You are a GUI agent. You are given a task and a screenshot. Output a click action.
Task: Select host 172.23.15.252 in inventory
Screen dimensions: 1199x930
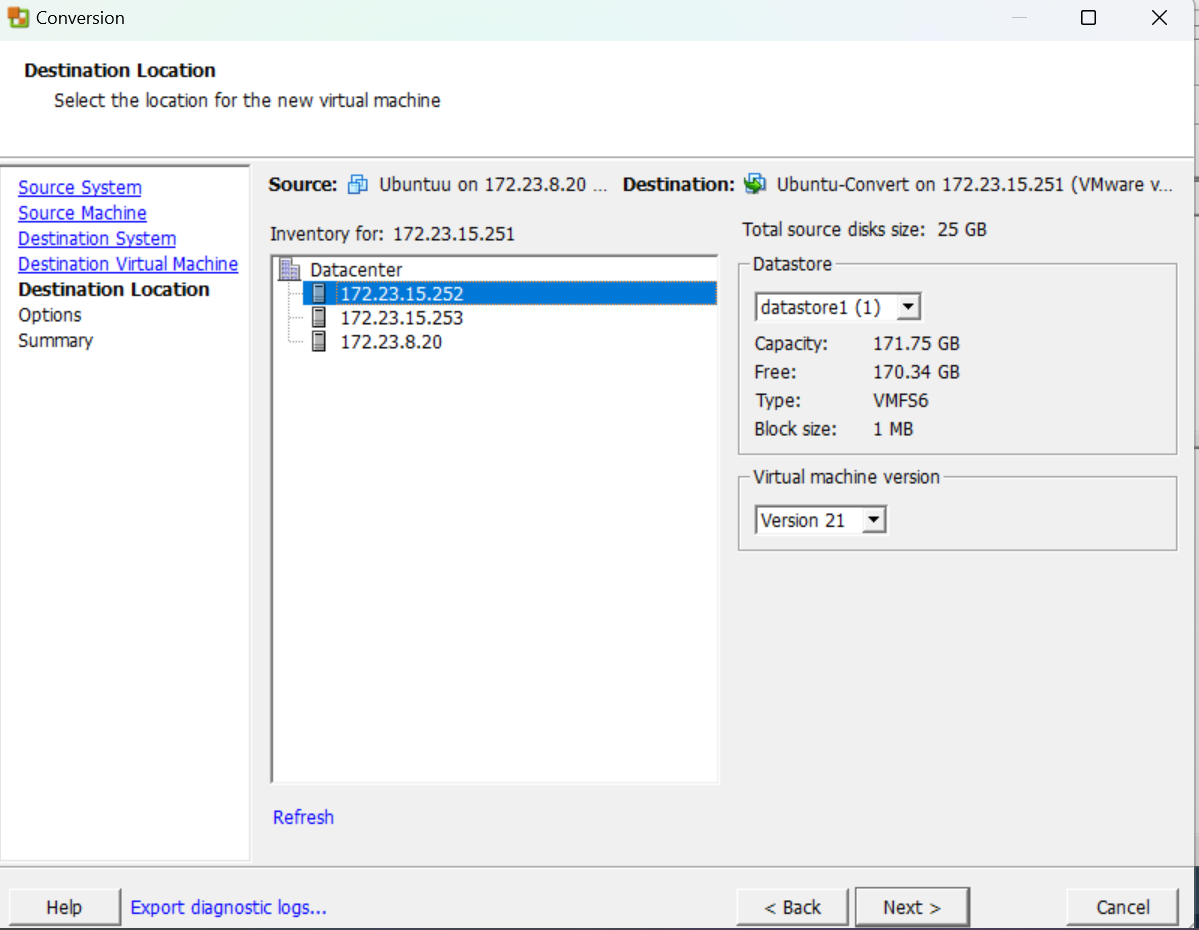509,294
